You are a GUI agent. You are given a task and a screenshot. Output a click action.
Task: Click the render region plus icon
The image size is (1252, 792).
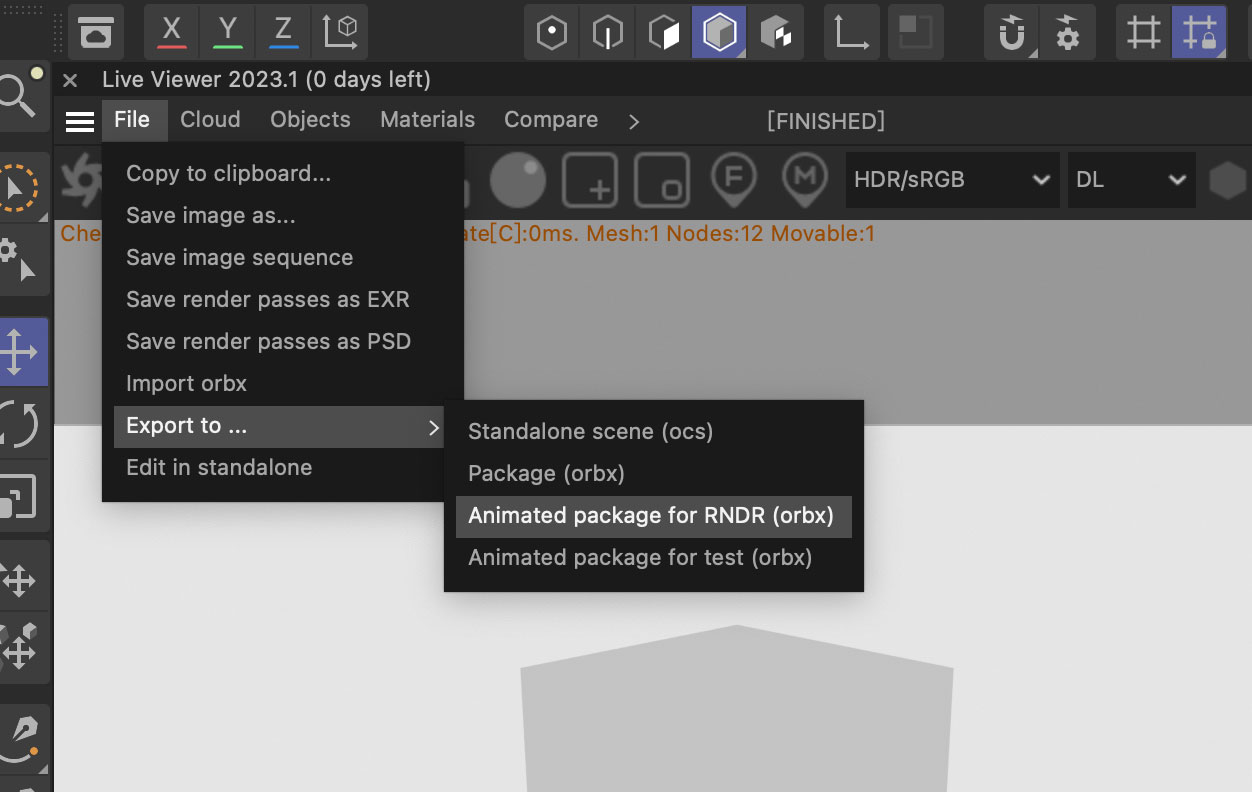590,180
